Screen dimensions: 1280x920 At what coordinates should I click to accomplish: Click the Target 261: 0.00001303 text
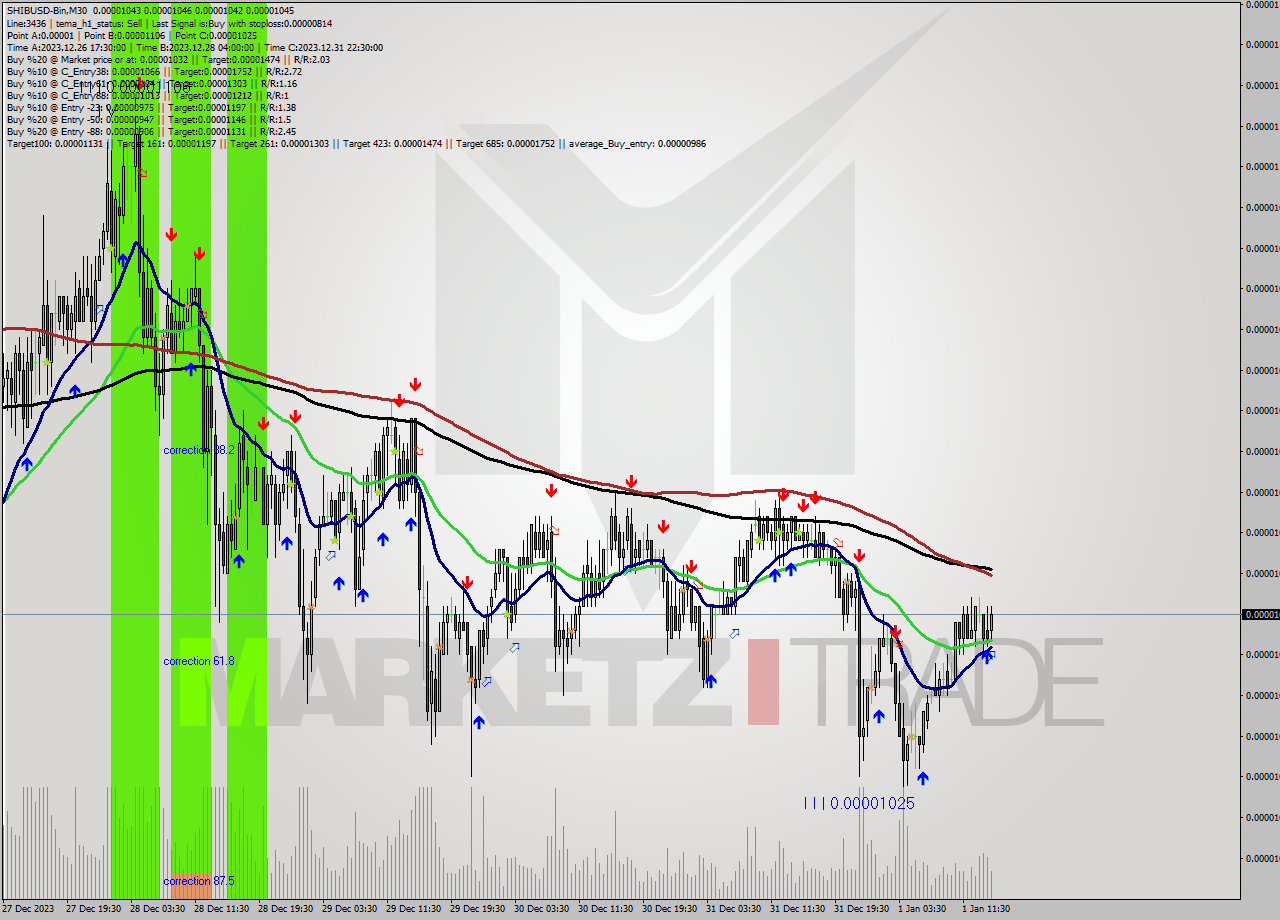[280, 143]
